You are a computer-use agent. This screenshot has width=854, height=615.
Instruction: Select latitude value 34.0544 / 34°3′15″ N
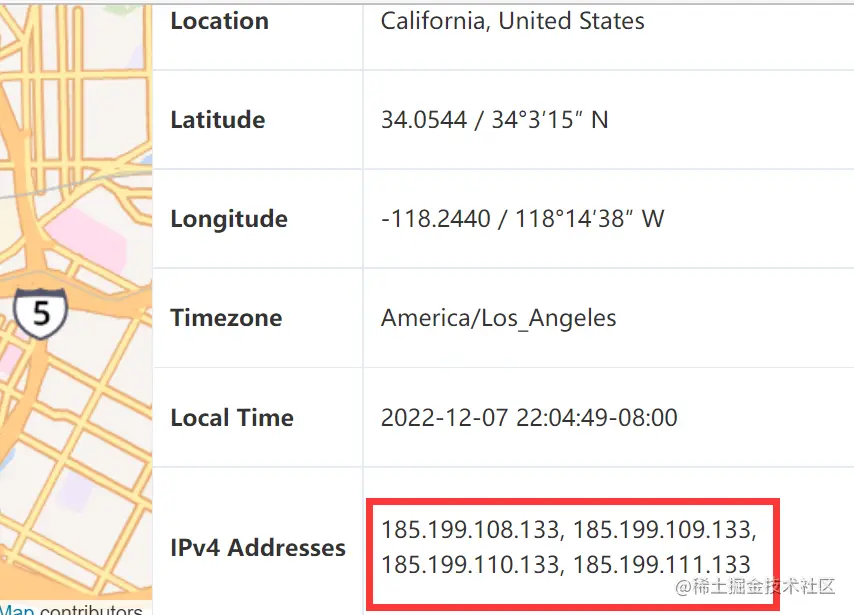tap(495, 120)
